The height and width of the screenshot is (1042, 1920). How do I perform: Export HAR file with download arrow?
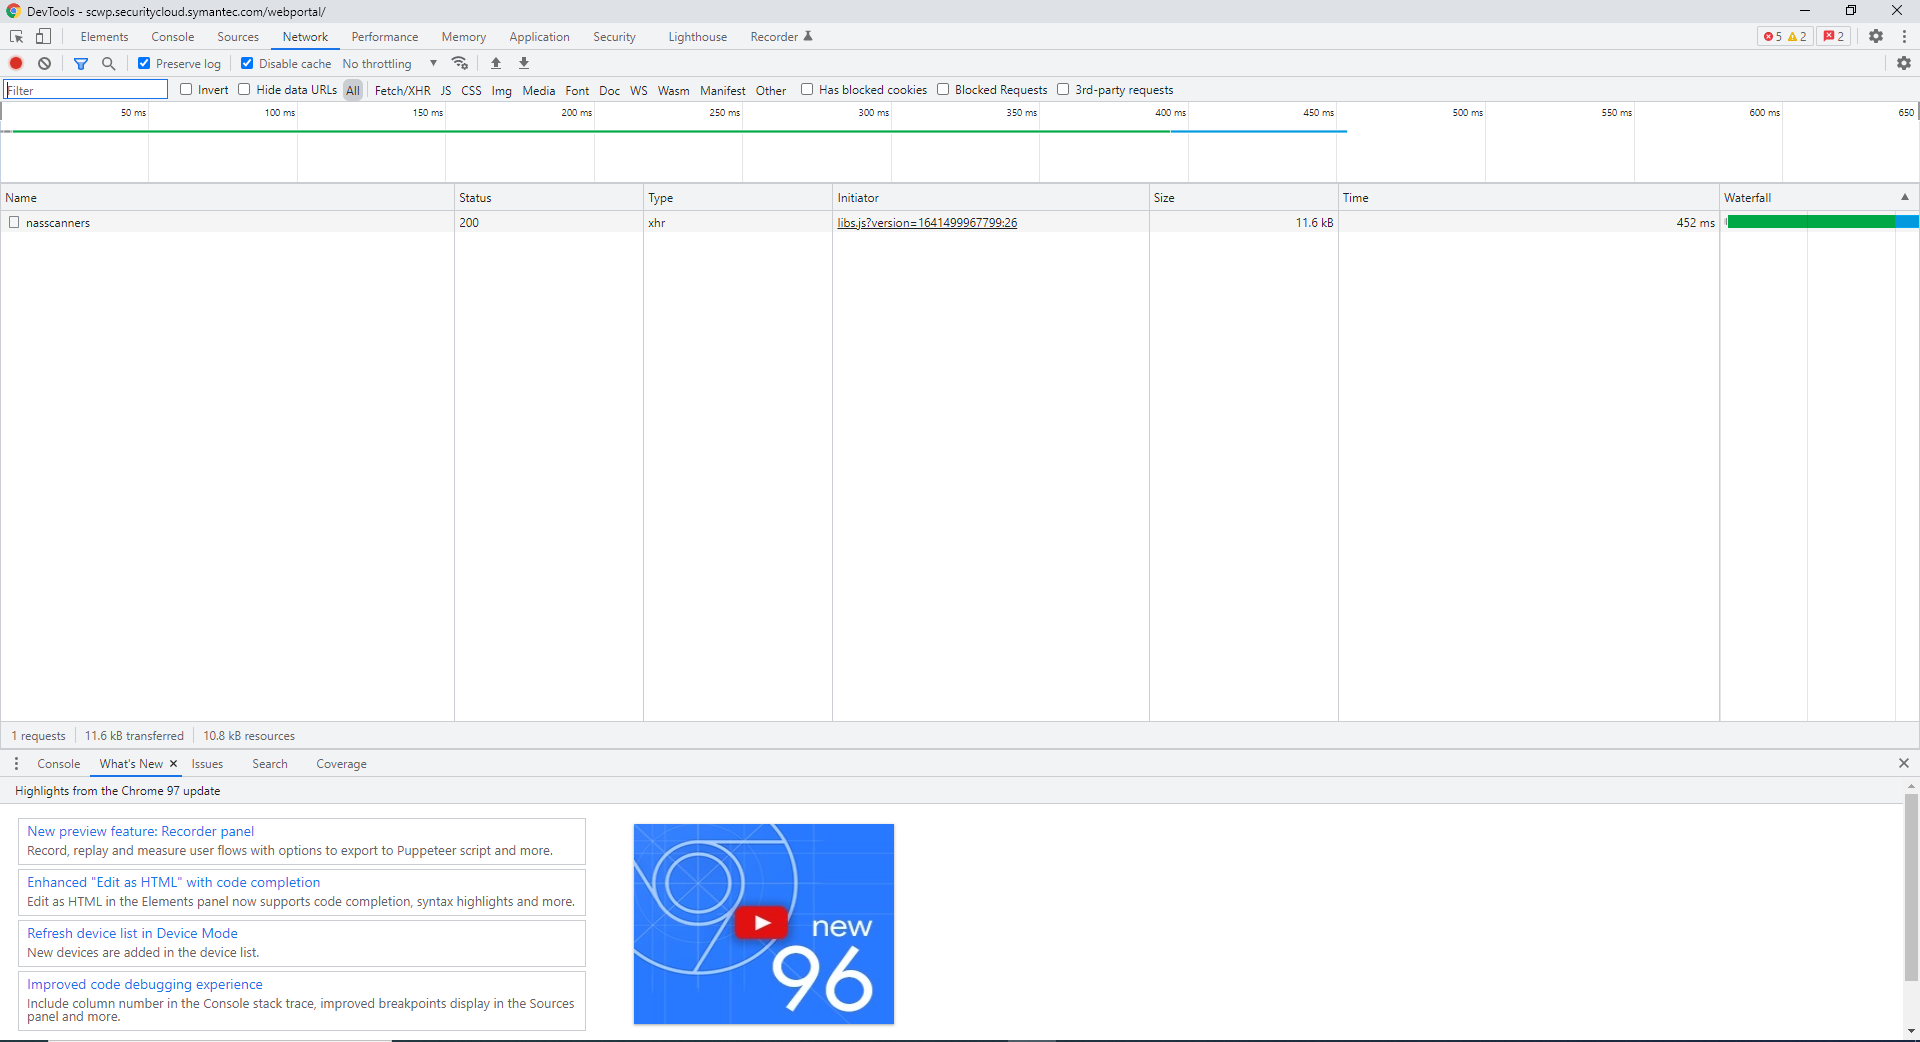tap(524, 63)
